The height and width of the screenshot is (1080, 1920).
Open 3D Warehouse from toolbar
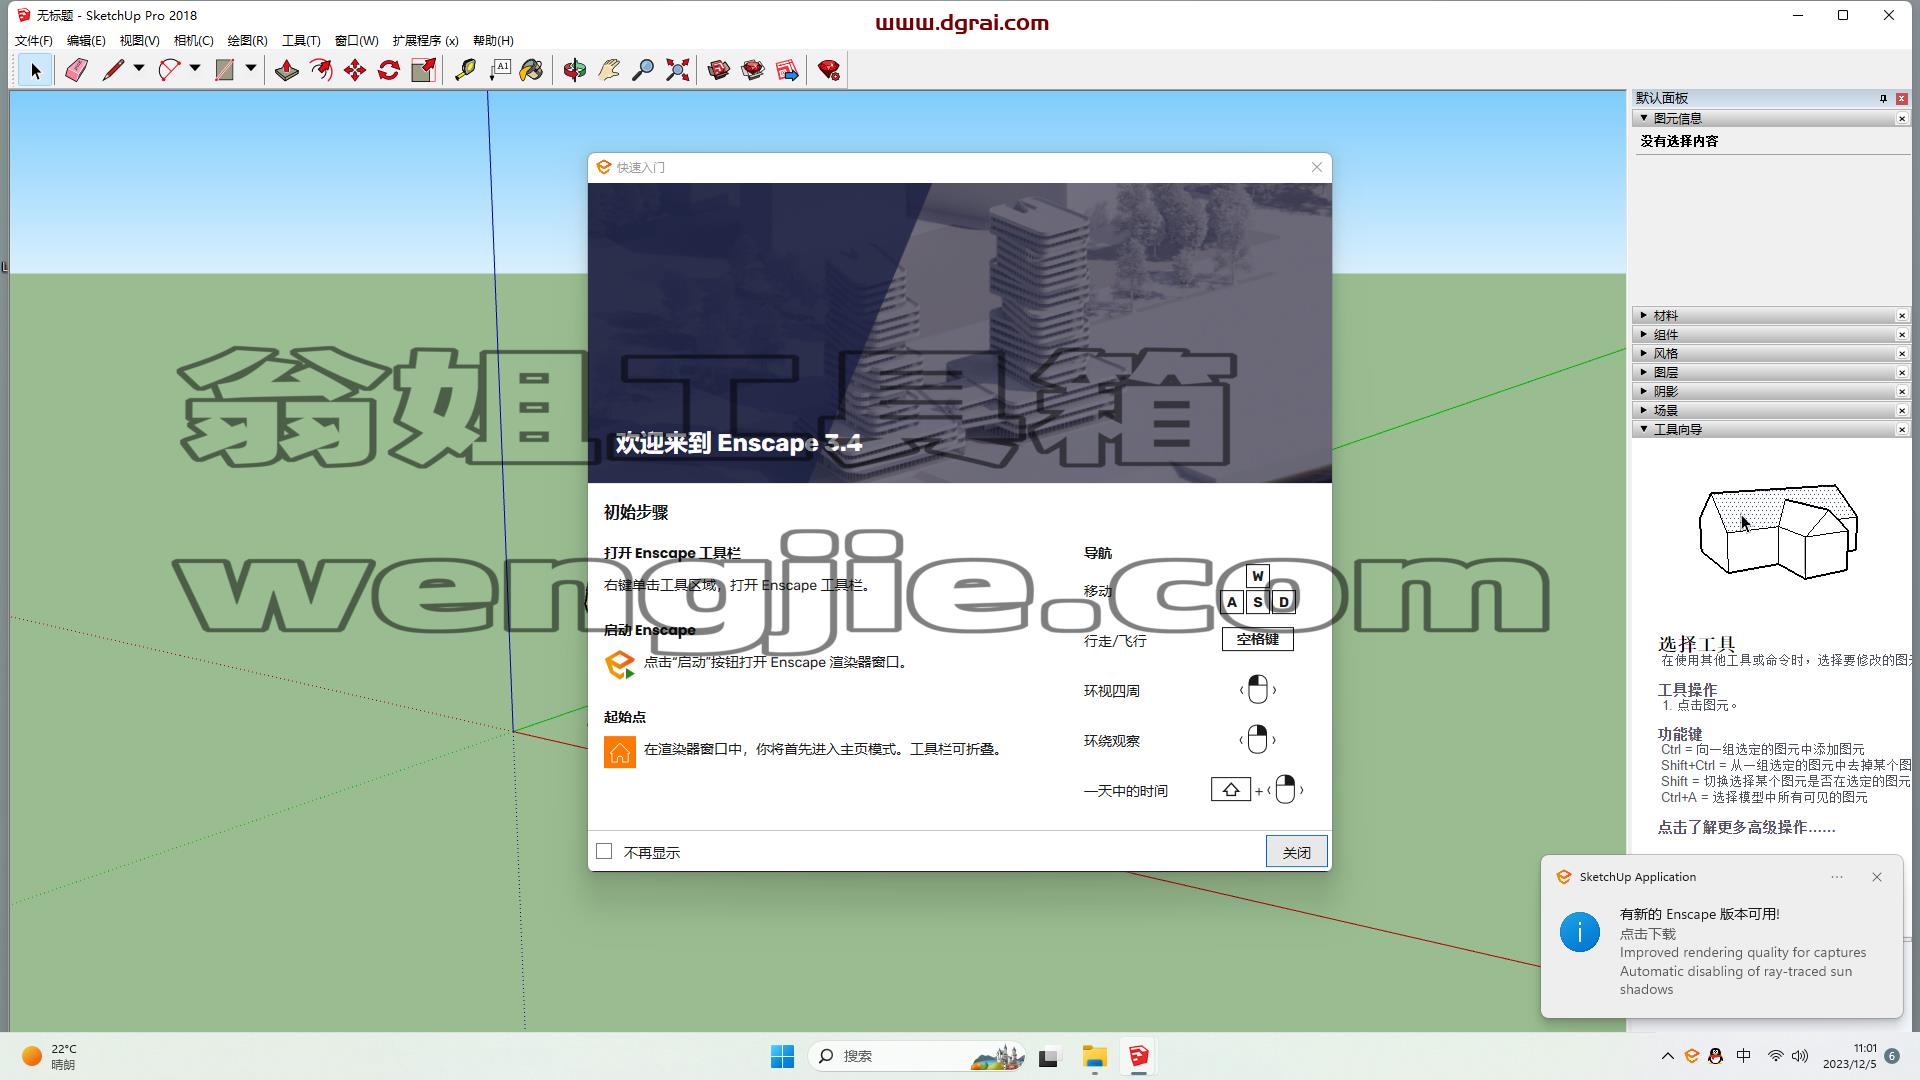pos(719,70)
